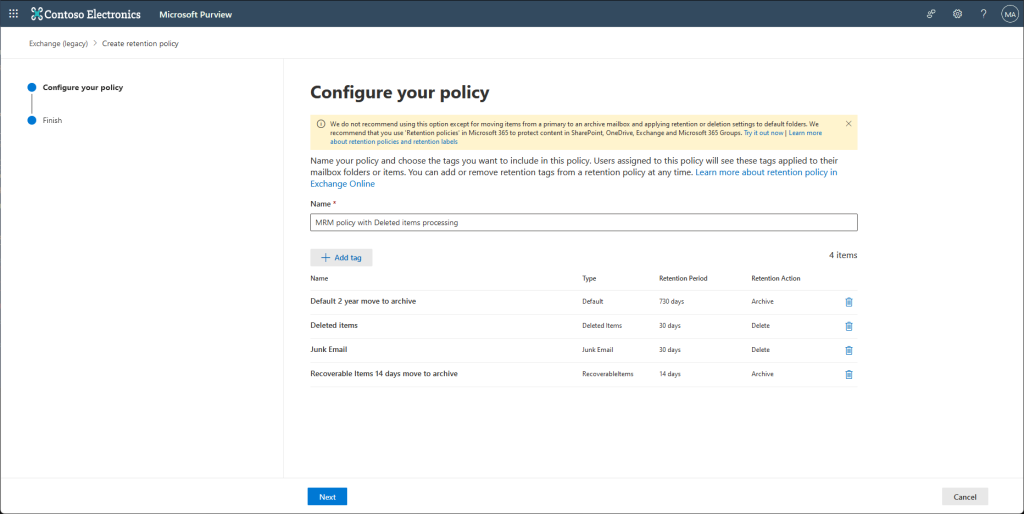1024x514 pixels.
Task: Delete the Deleted items tag
Action: click(849, 326)
